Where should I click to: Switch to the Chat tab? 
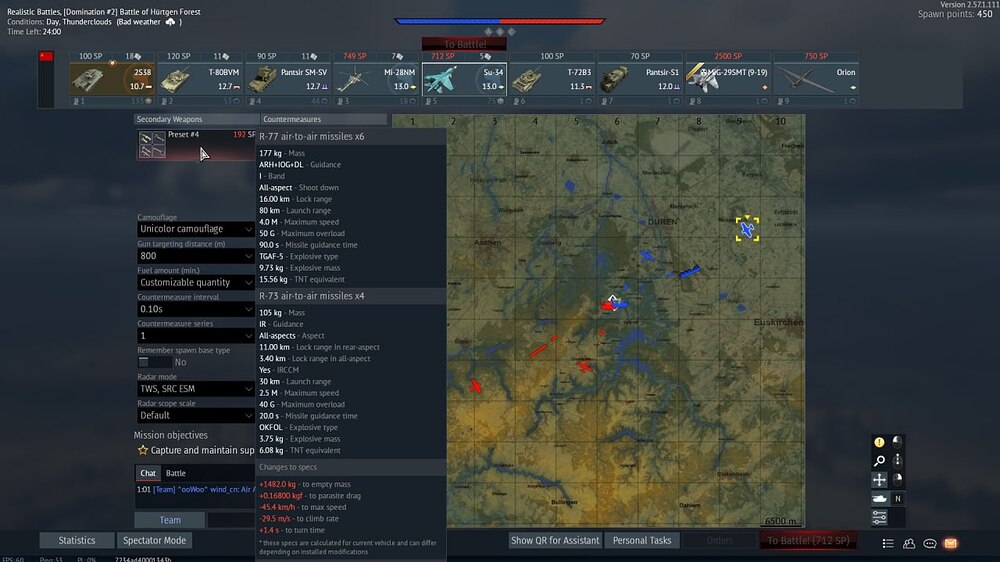(x=148, y=473)
